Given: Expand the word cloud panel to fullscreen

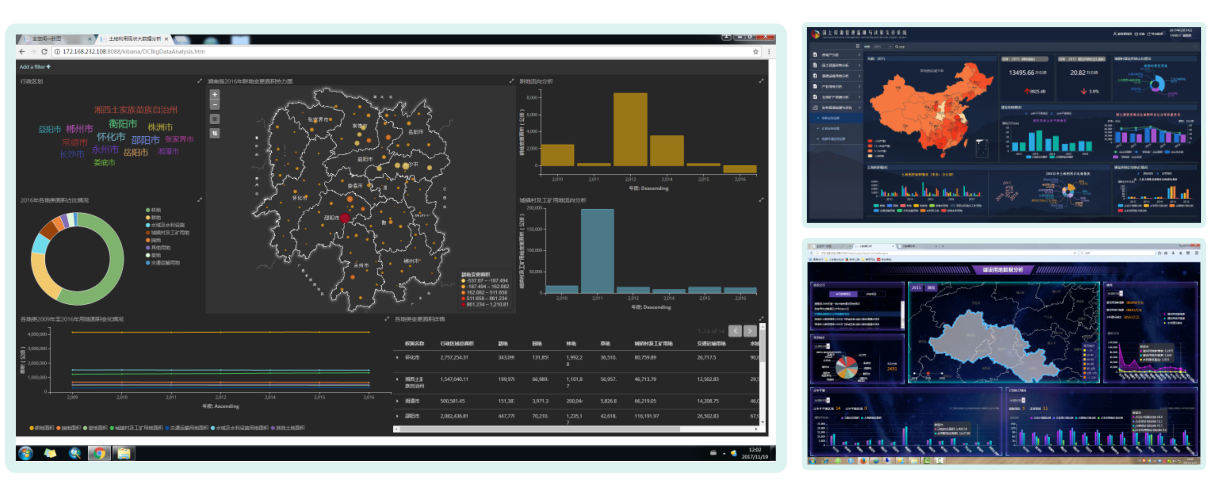Looking at the screenshot, I should (199, 80).
